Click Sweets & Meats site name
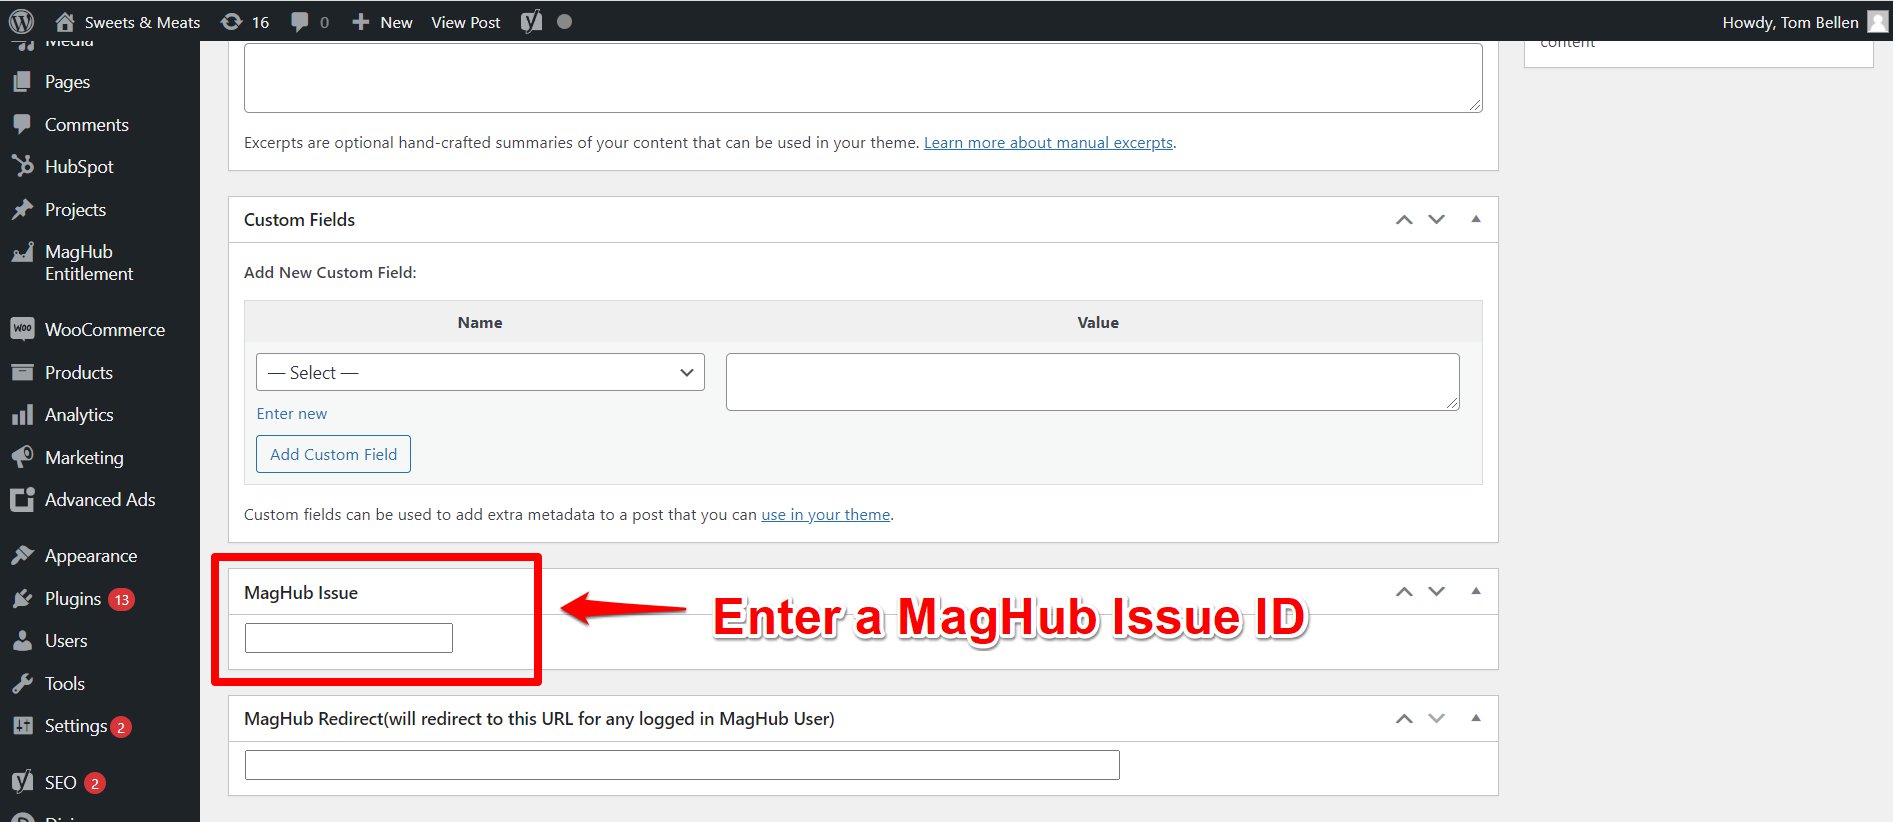1893x822 pixels. tap(142, 22)
